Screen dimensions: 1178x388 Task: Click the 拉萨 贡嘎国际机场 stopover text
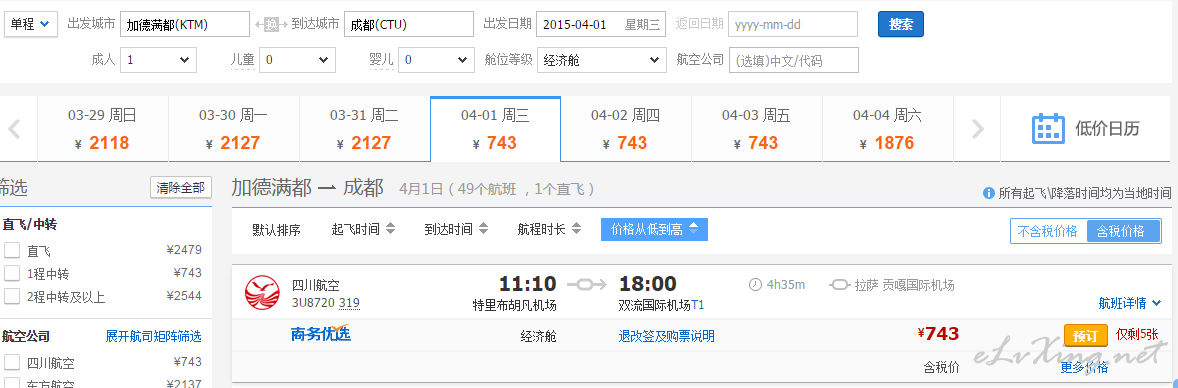pos(904,285)
